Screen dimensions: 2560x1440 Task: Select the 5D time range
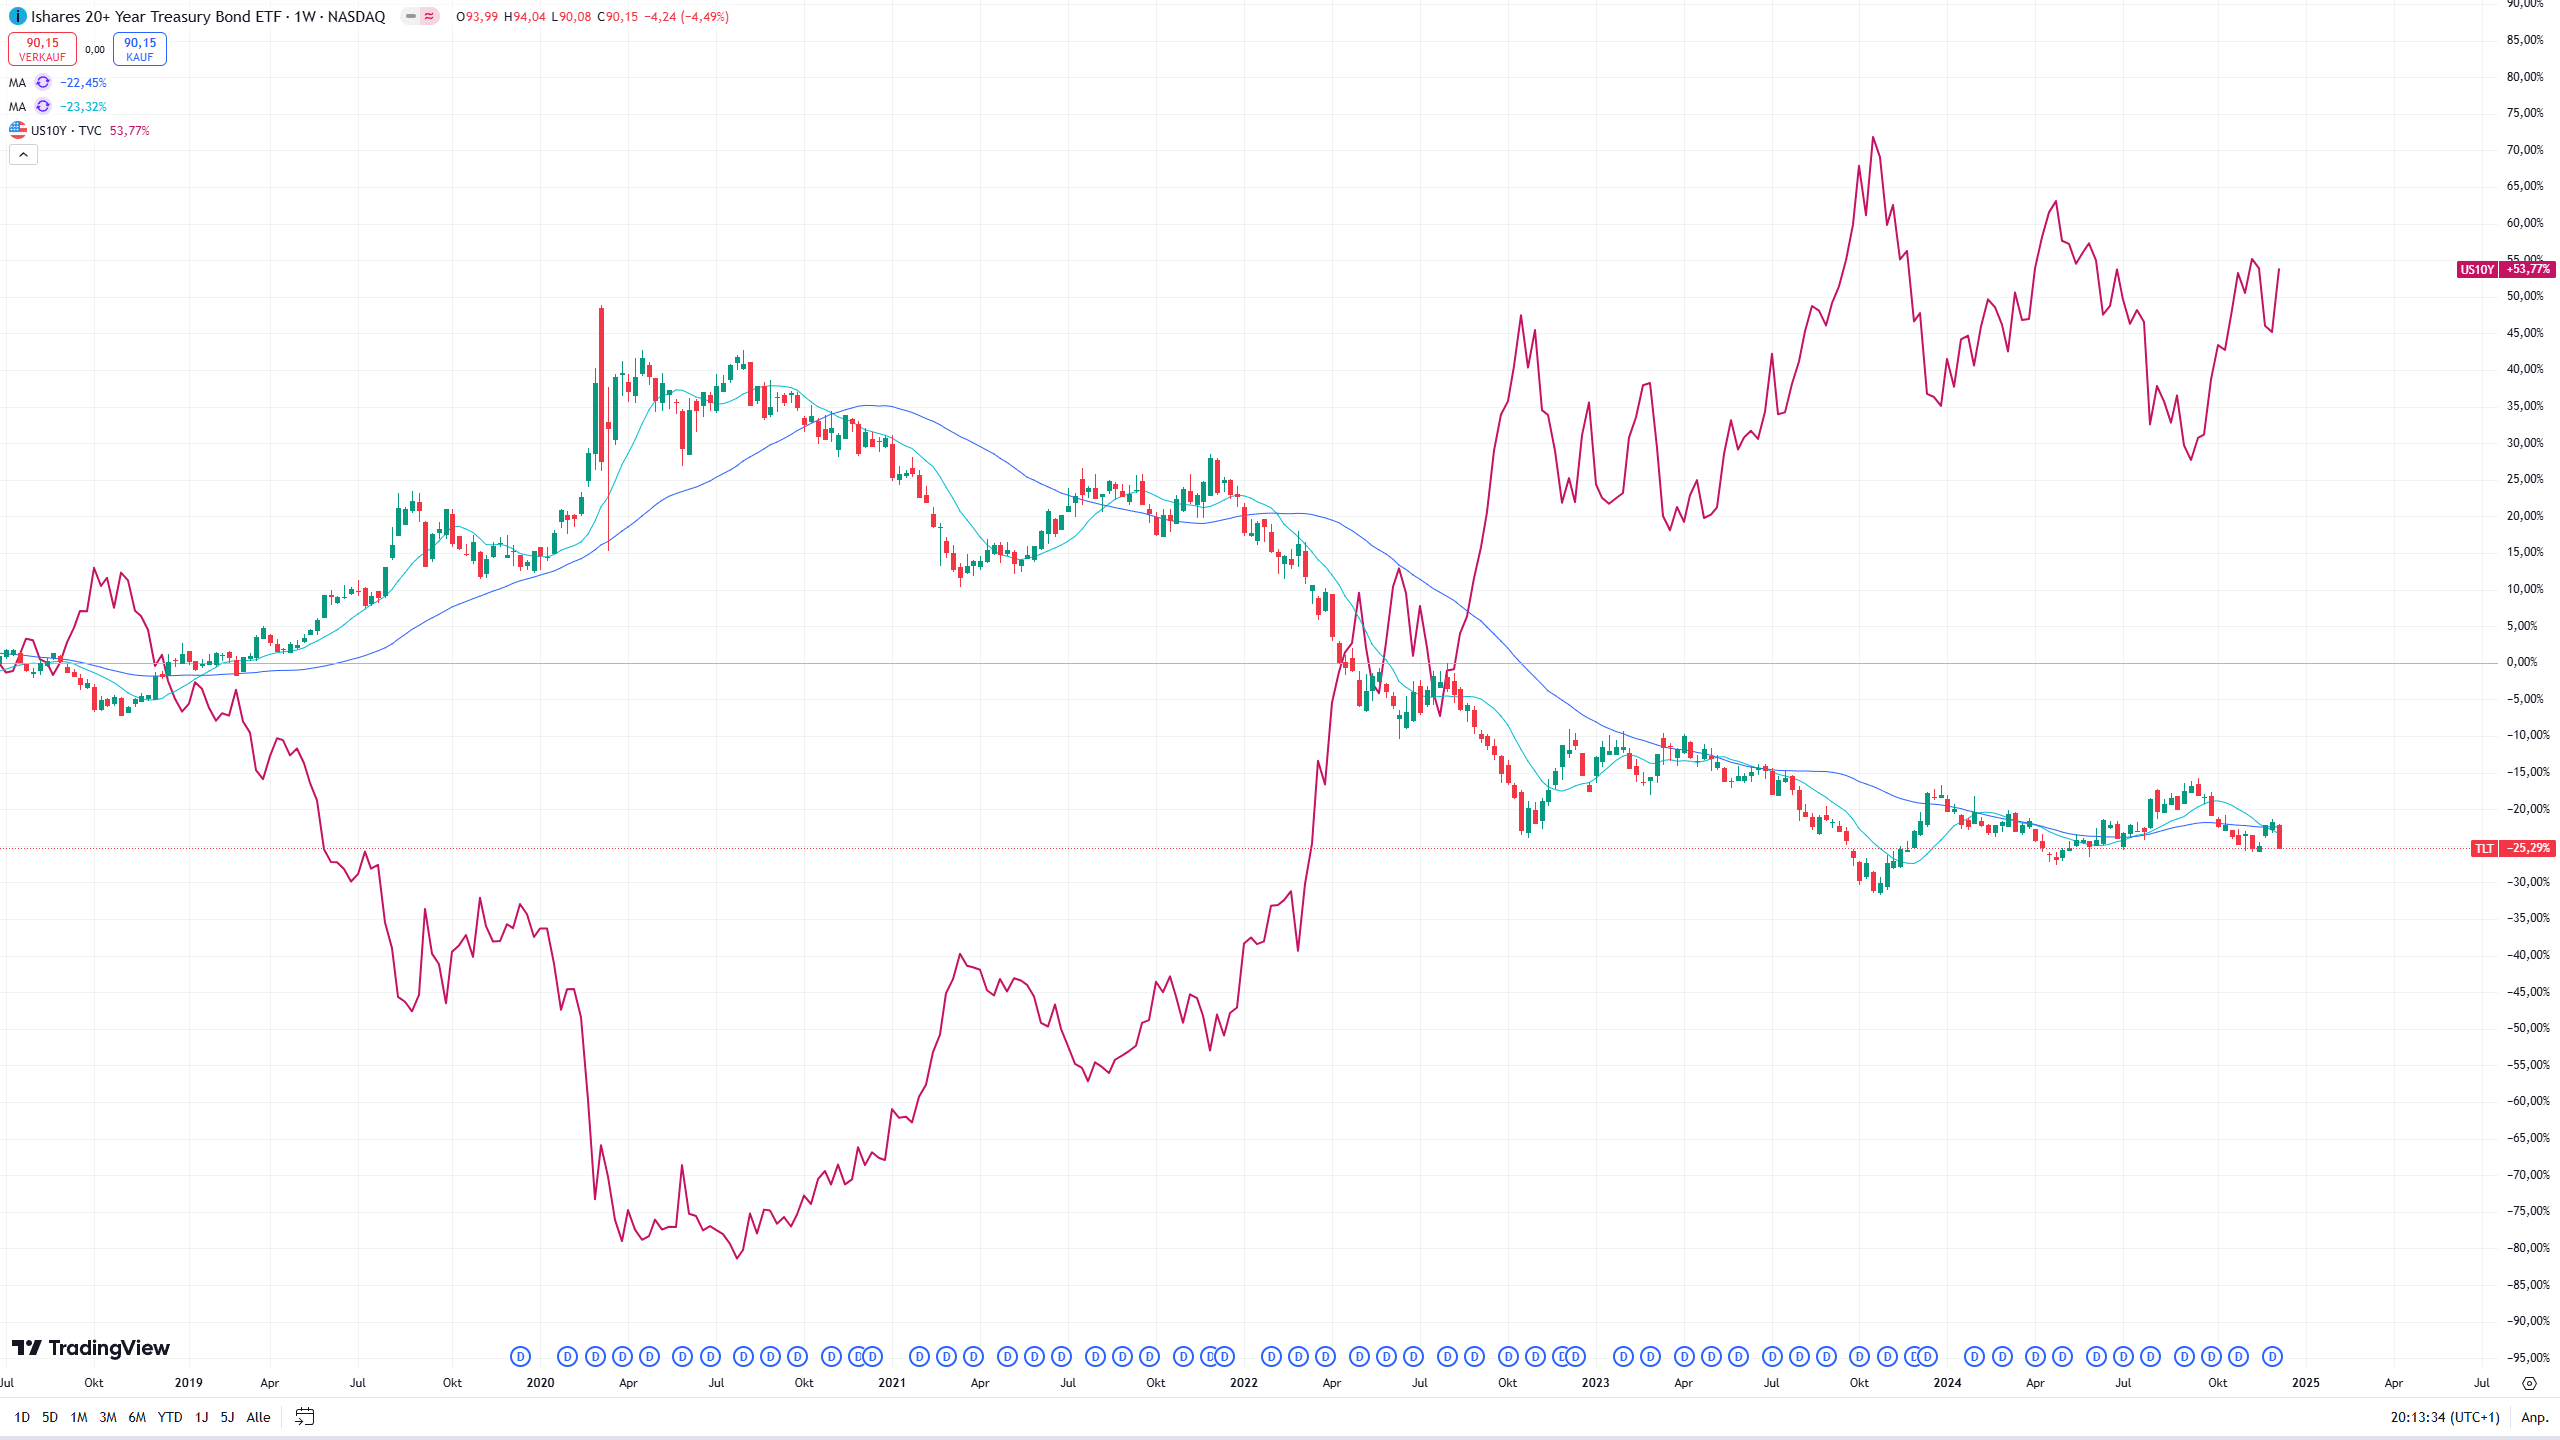(50, 1417)
